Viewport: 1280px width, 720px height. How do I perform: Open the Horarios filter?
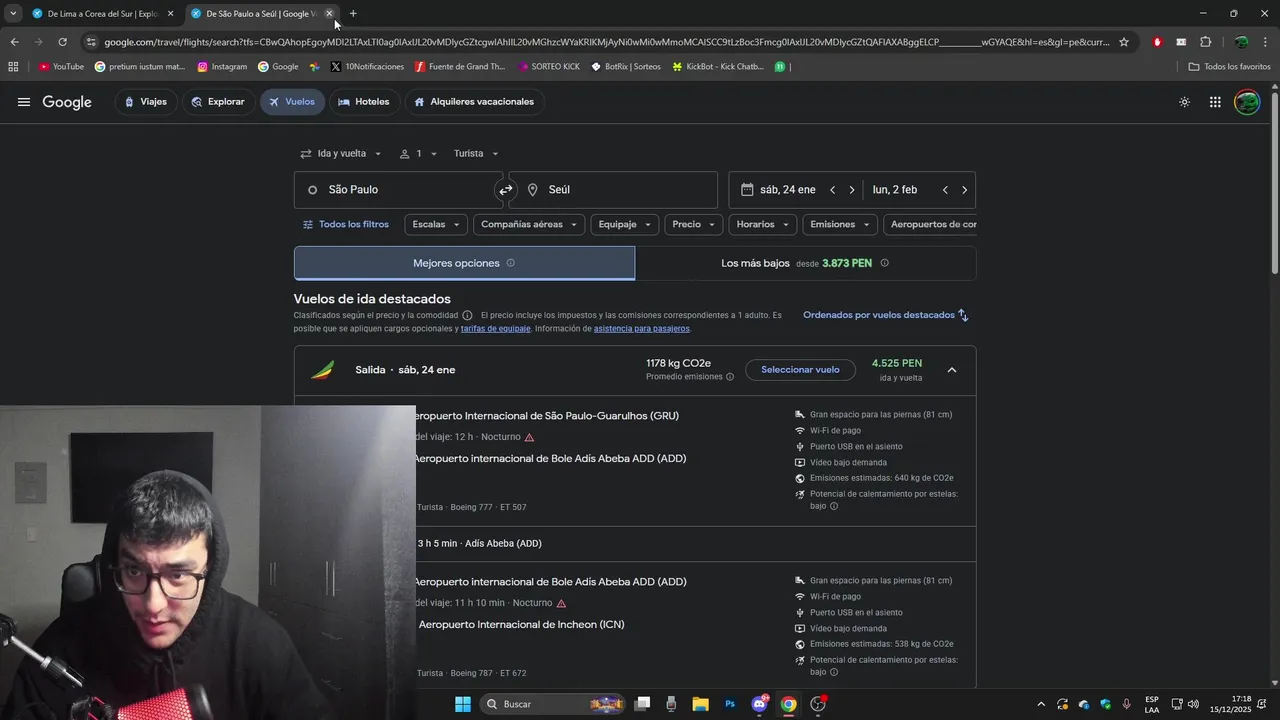[763, 225]
